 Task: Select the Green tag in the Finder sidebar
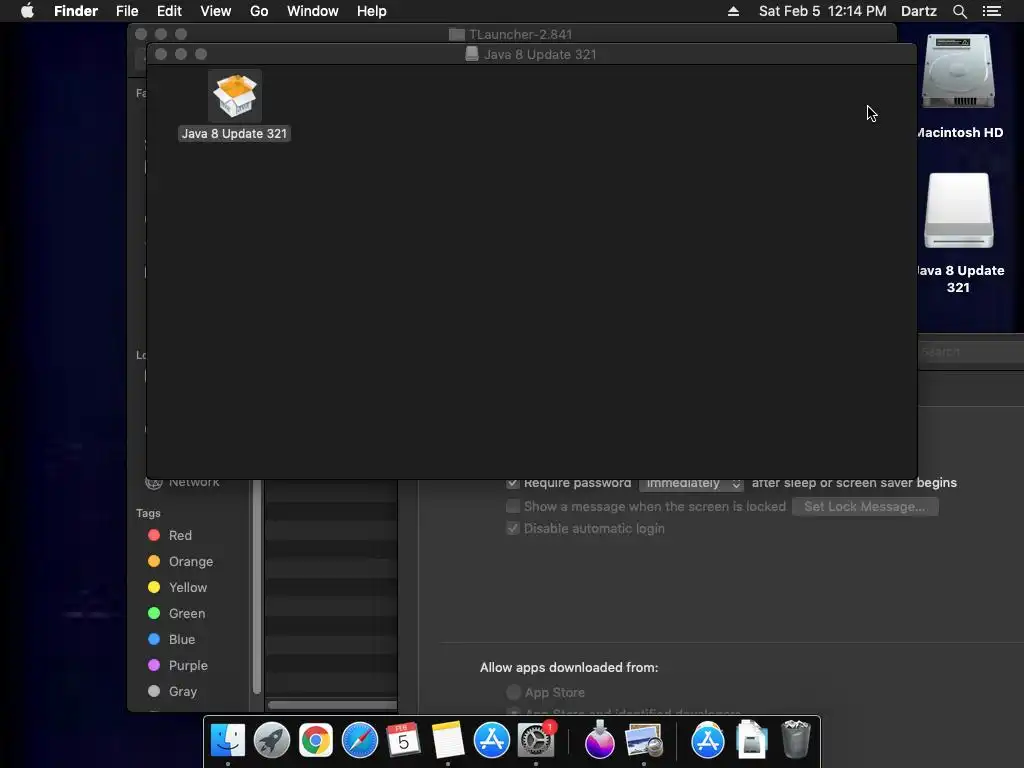[x=176, y=614]
